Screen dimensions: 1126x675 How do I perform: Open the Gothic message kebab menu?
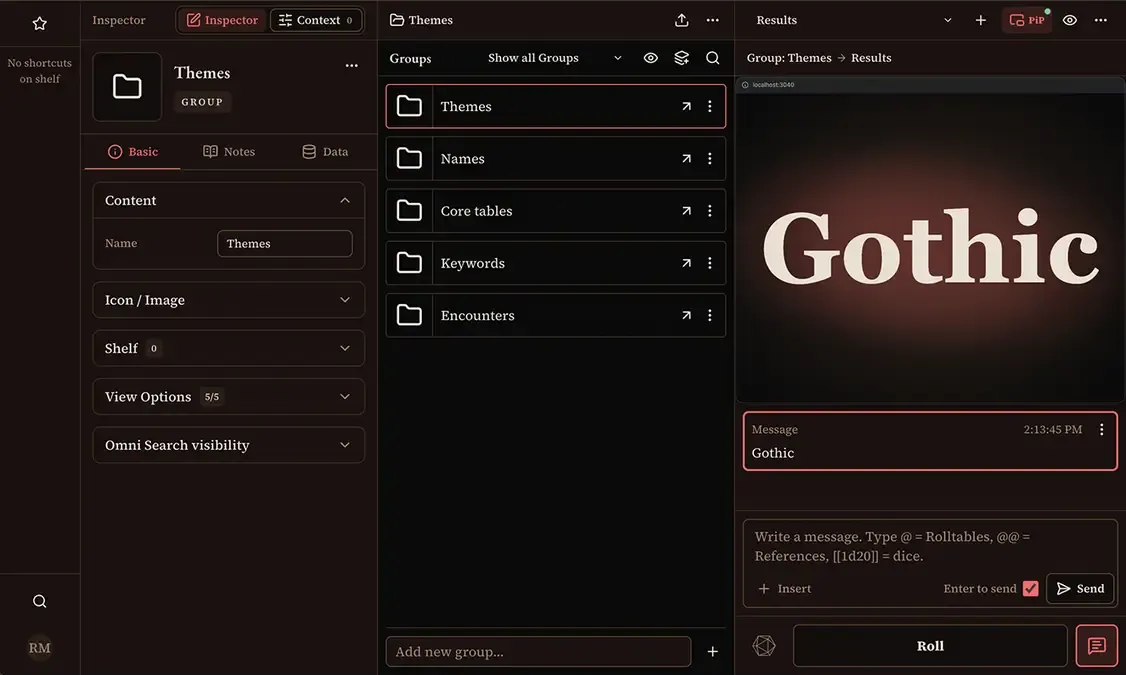pyautogui.click(x=1102, y=429)
